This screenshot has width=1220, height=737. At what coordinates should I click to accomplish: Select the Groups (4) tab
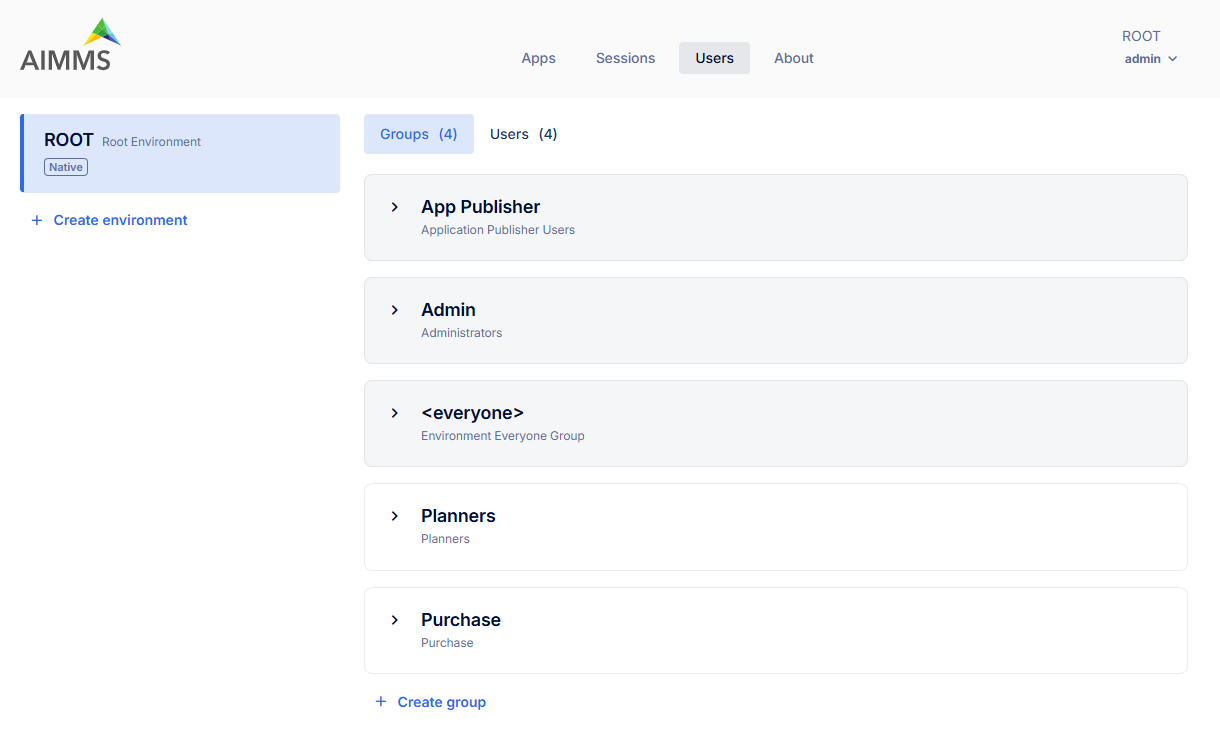(418, 133)
